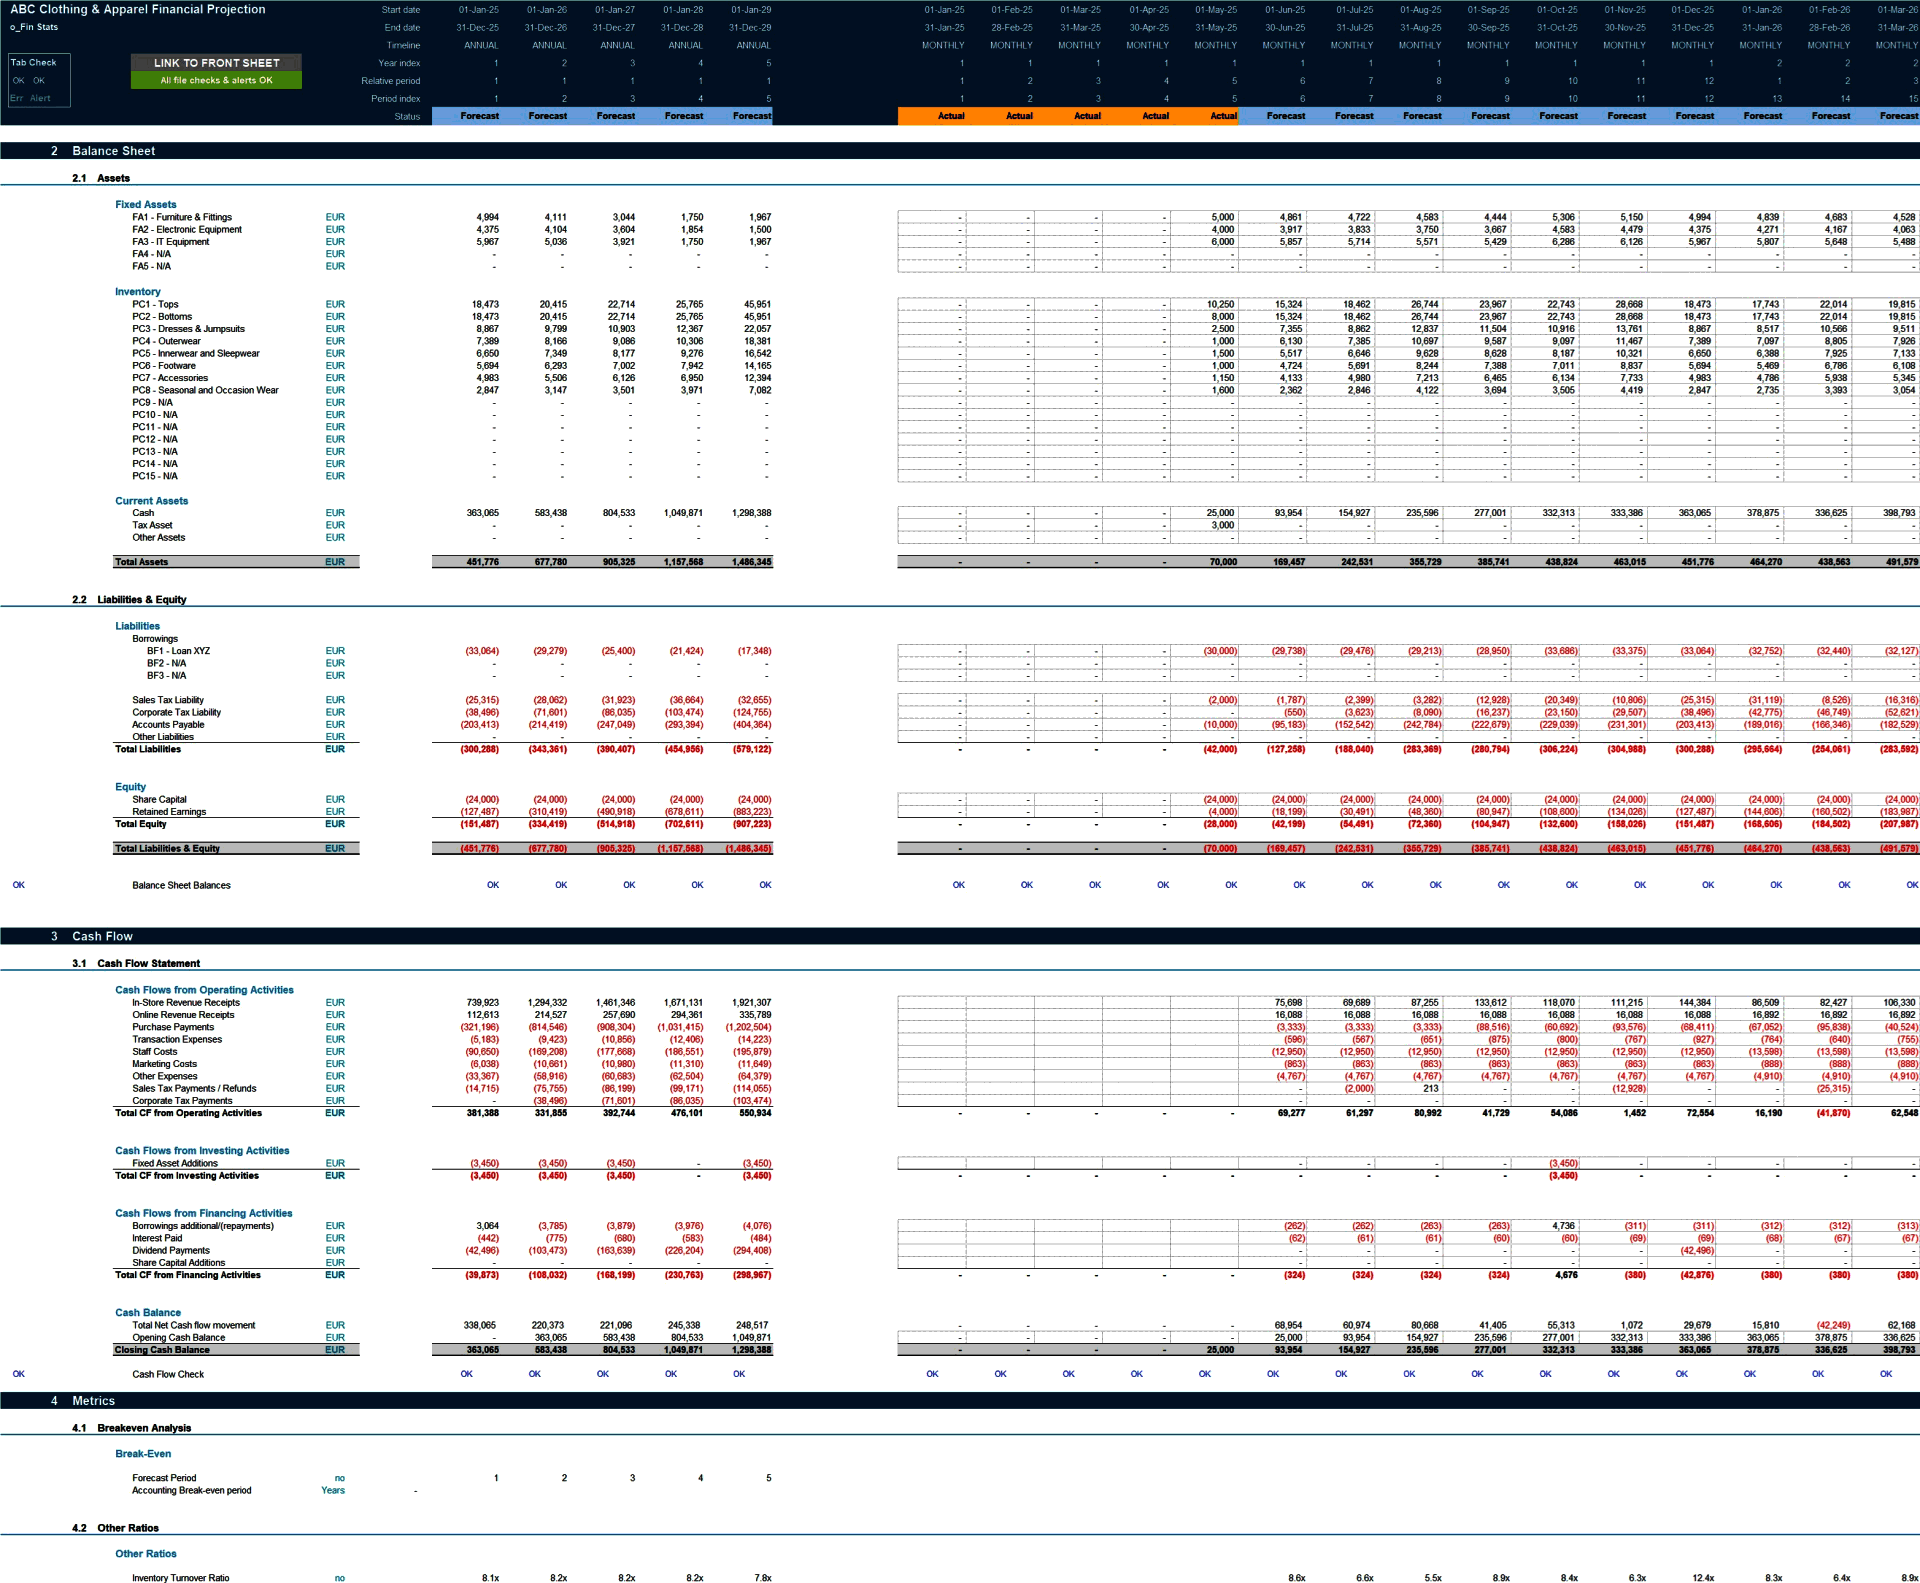Click the 'FA3 - IT Equipment' row label

pyautogui.click(x=171, y=241)
